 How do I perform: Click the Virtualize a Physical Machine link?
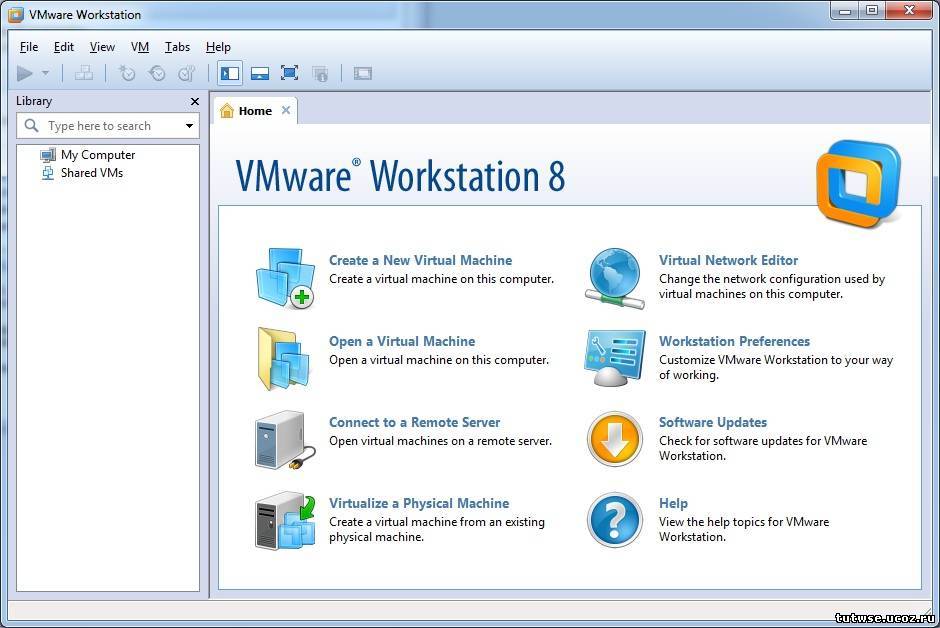[x=419, y=503]
